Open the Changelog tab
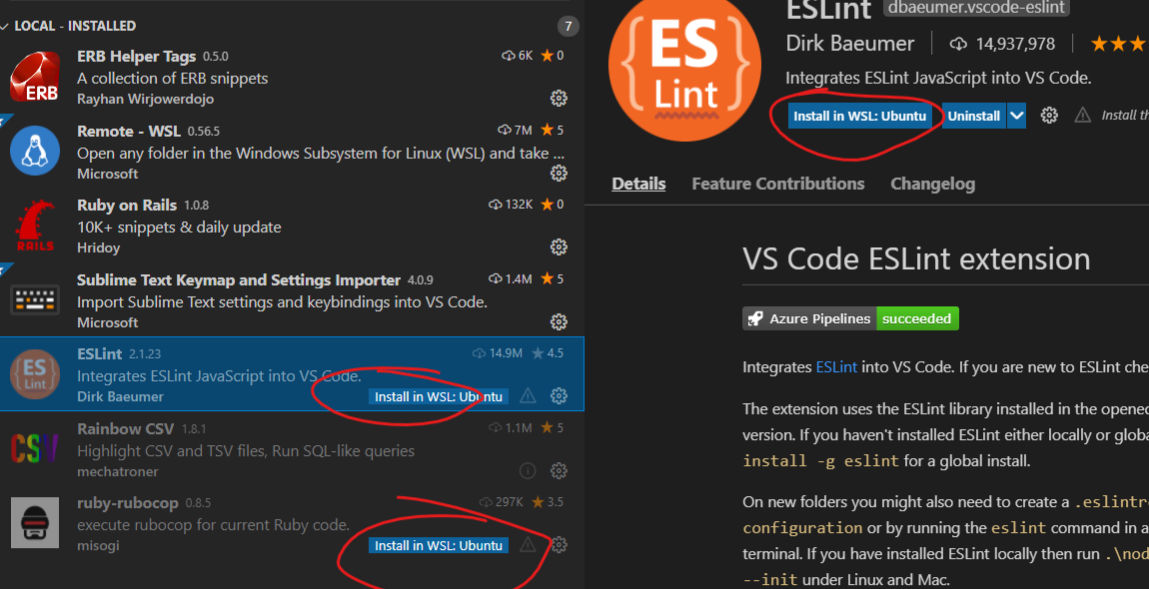Viewport: 1149px width, 589px height. (x=932, y=183)
